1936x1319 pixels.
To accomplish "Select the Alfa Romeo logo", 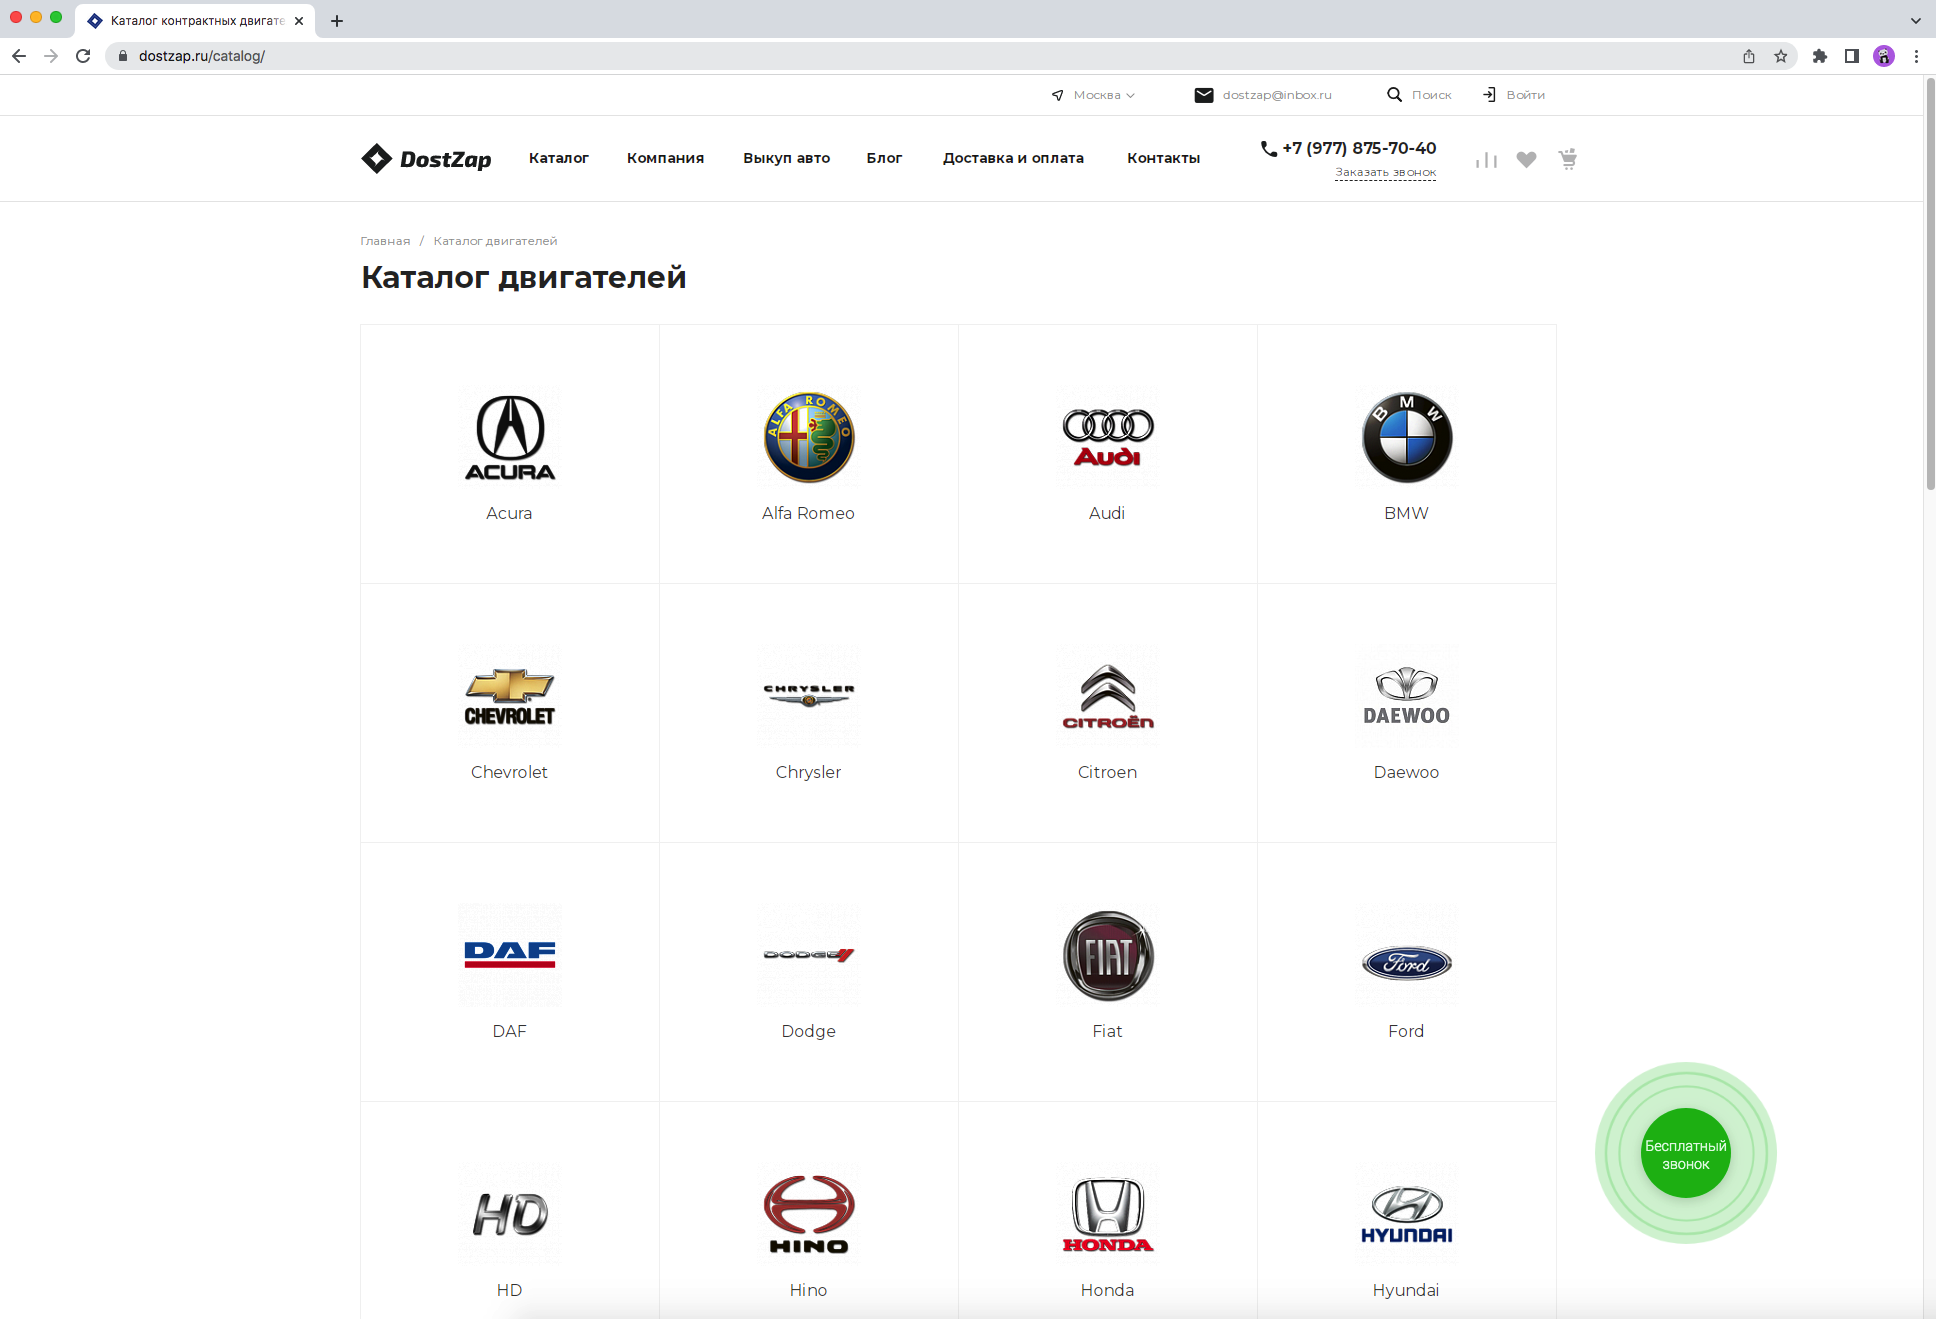I will [x=808, y=437].
